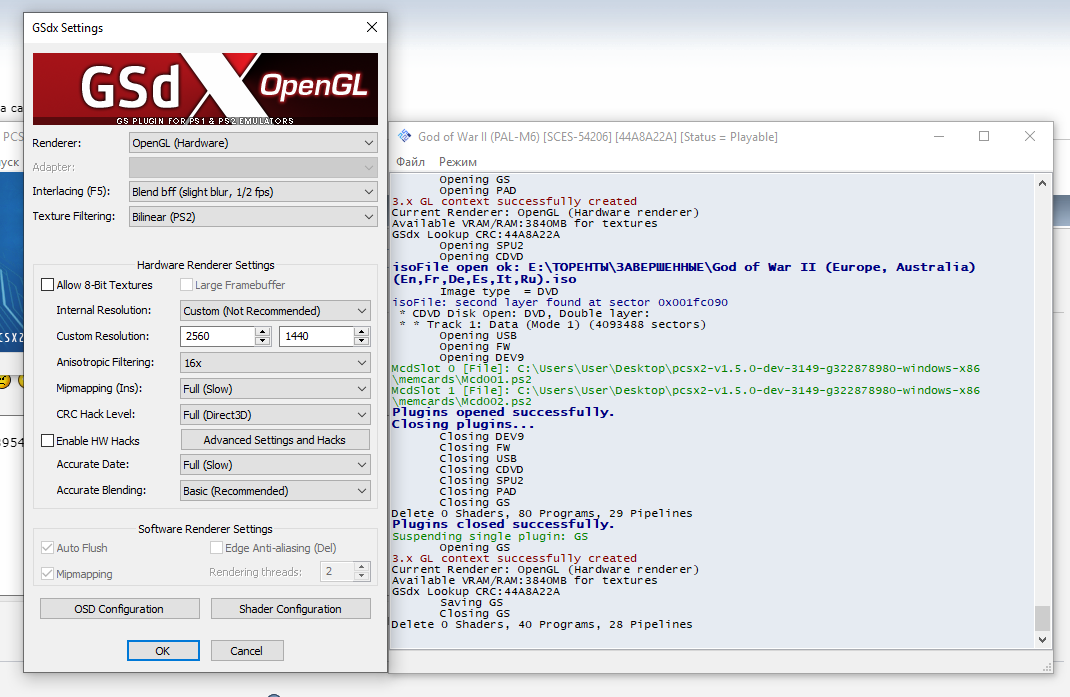
Task: Maximize the God of War II console window
Action: coord(984,137)
